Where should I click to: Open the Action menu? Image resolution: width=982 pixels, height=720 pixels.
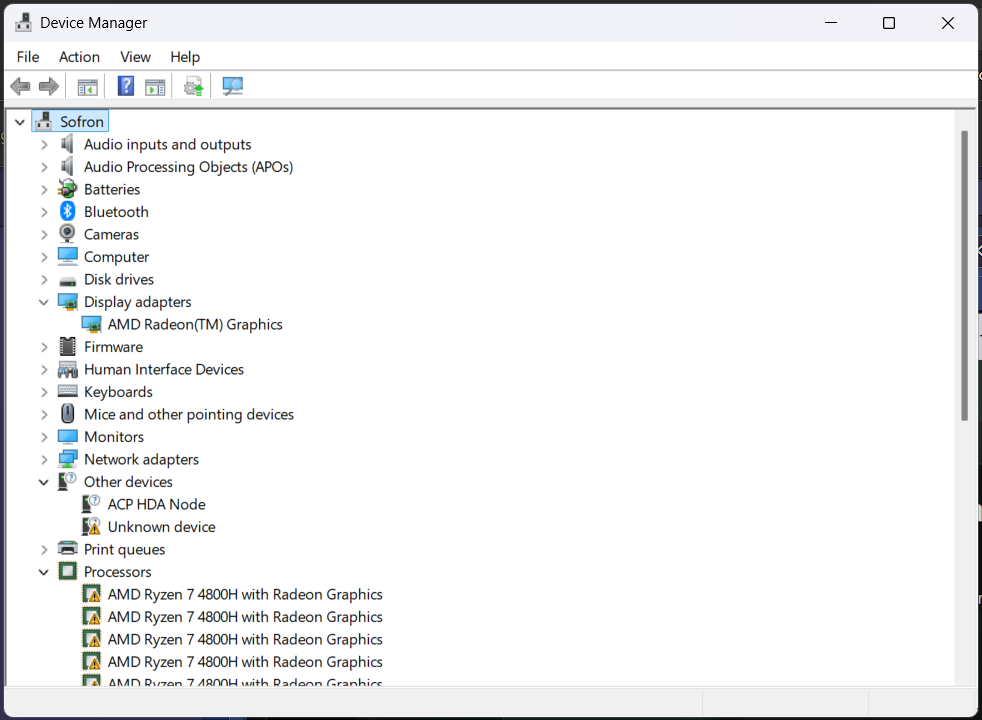click(80, 57)
